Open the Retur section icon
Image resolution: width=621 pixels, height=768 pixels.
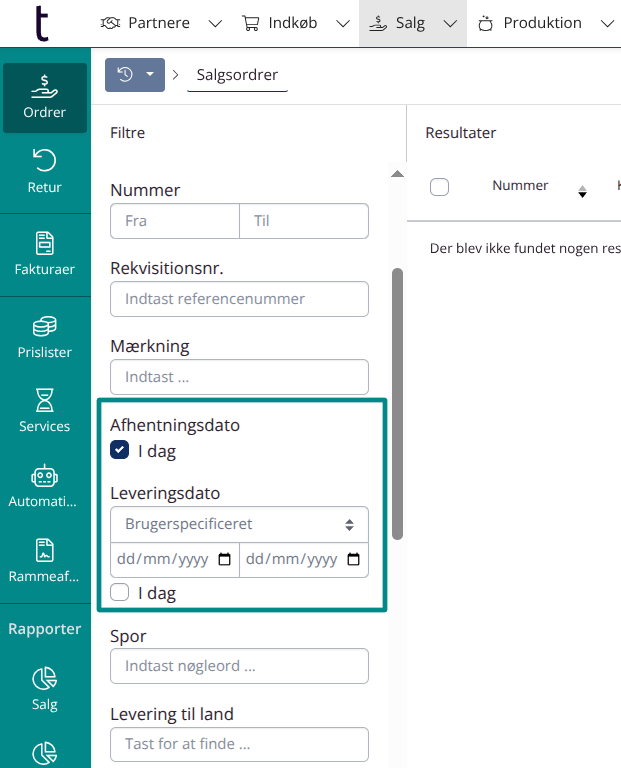(x=44, y=171)
